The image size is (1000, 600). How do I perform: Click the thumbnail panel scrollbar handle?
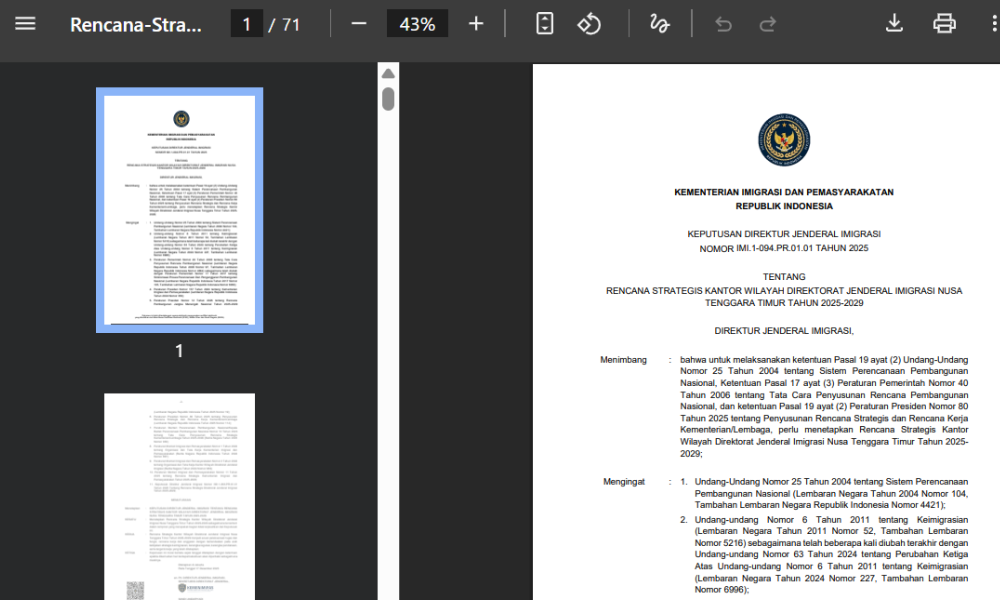point(388,99)
